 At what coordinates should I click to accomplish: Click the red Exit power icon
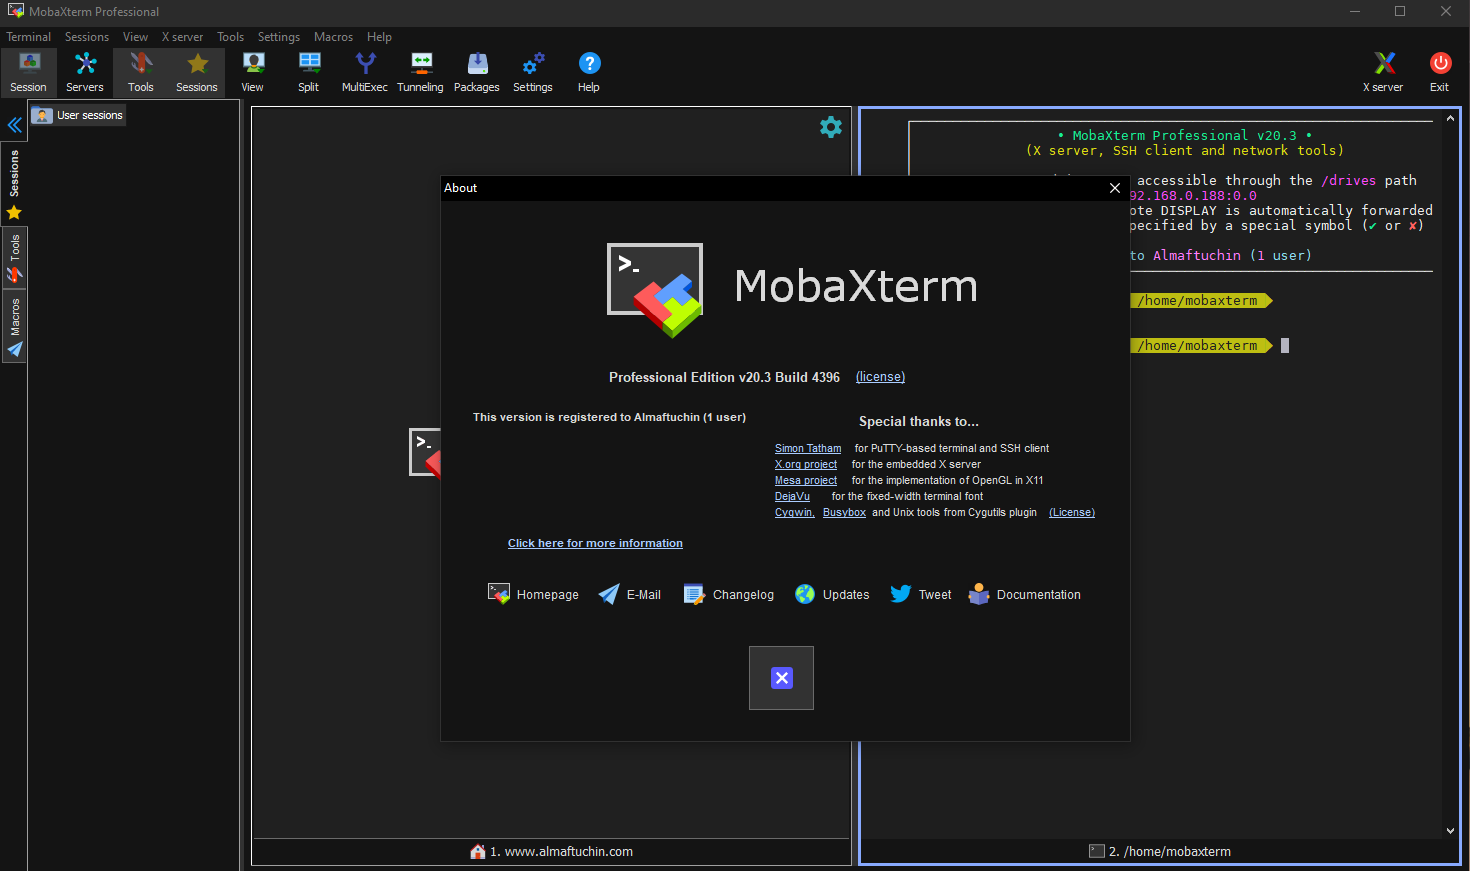[x=1440, y=73]
